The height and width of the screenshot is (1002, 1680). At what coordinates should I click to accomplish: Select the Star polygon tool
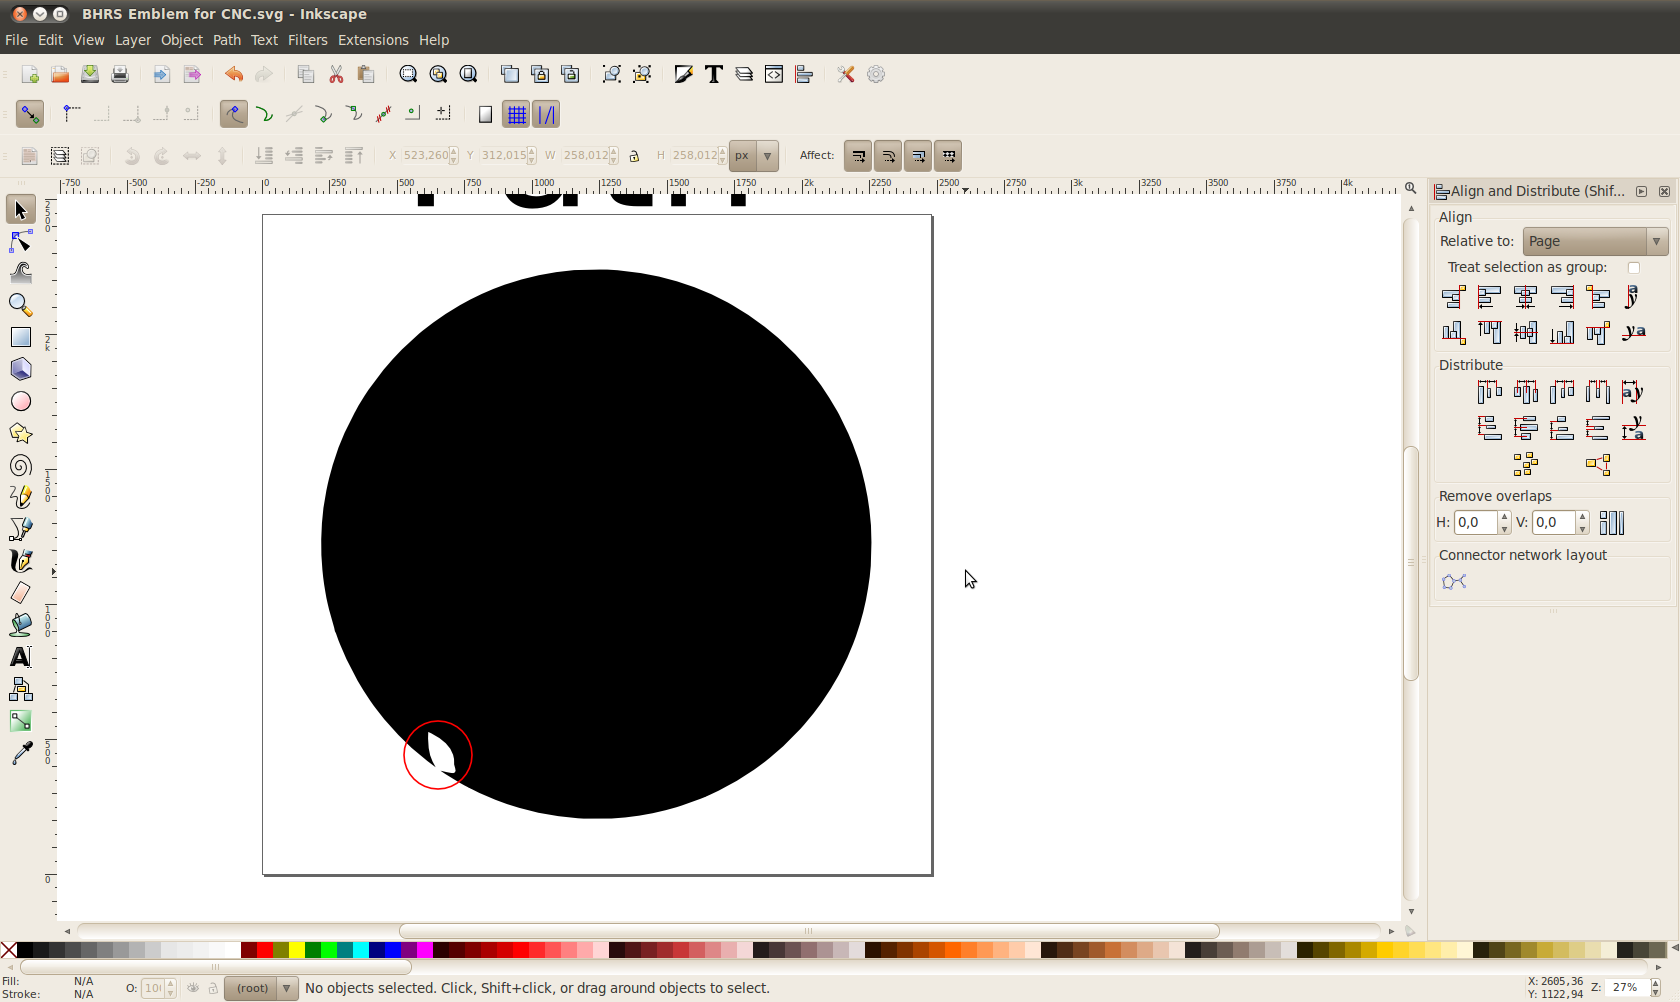[x=21, y=433]
